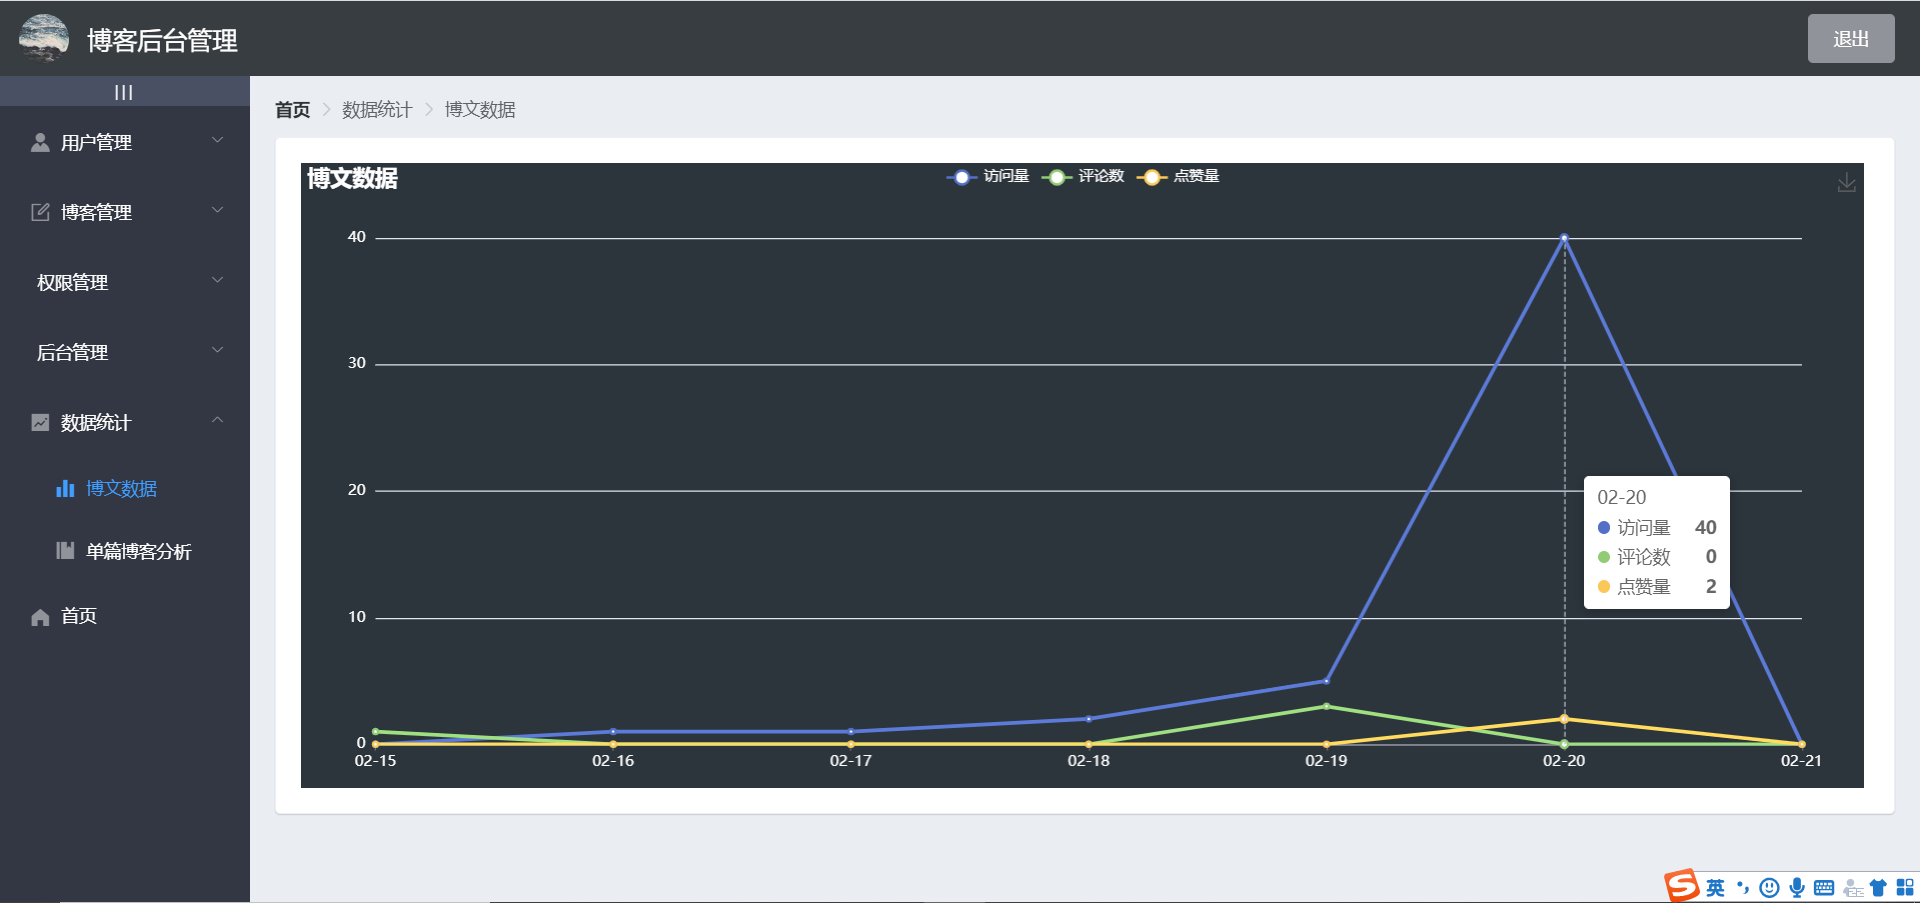Click the Sogou input method S logo
This screenshot has height=903, width=1920.
tap(1682, 886)
